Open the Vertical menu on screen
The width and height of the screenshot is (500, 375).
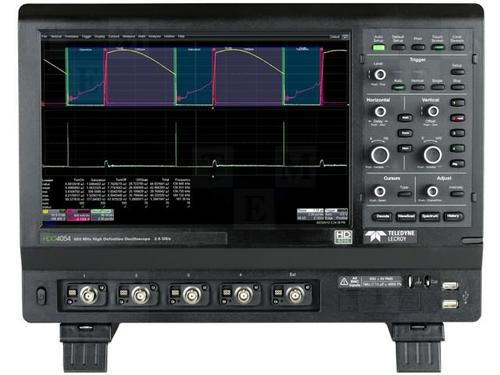(56, 36)
